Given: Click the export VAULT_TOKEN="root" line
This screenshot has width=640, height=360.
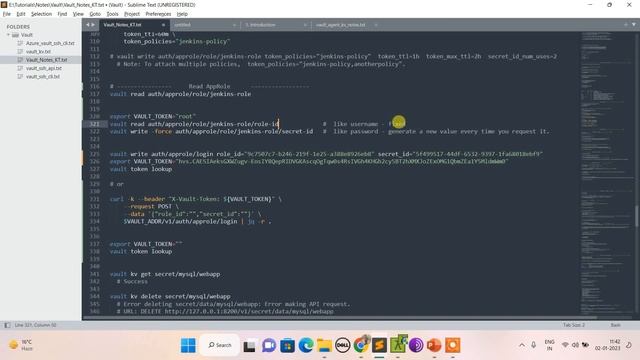Looking at the screenshot, I should [x=153, y=116].
